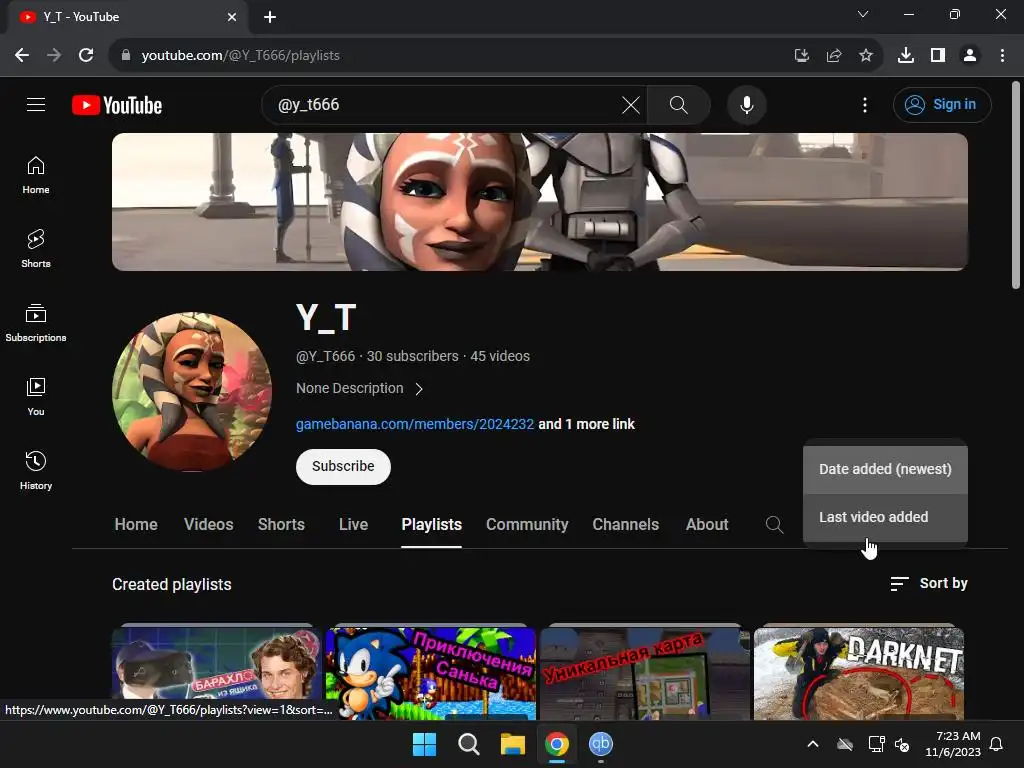Click the @y_t666 search input field
The height and width of the screenshot is (768, 1024).
coord(444,104)
